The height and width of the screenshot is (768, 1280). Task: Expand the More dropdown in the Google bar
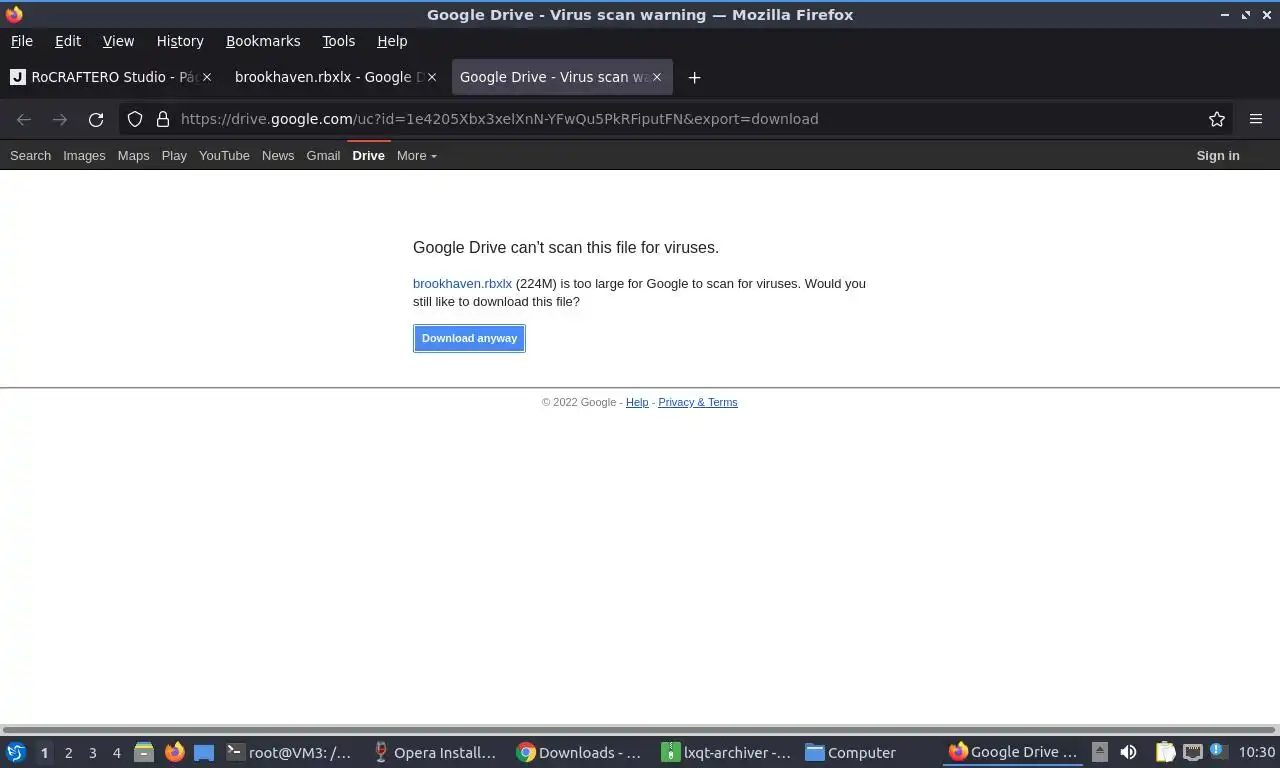pos(416,155)
